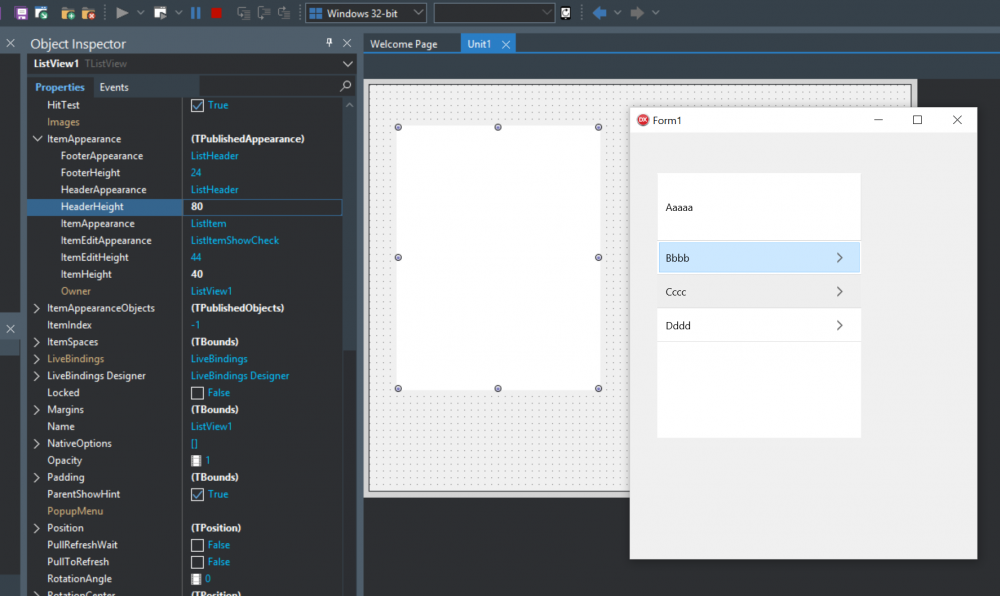
Task: Click the chevron on the Bbbb item
Action: 839,258
